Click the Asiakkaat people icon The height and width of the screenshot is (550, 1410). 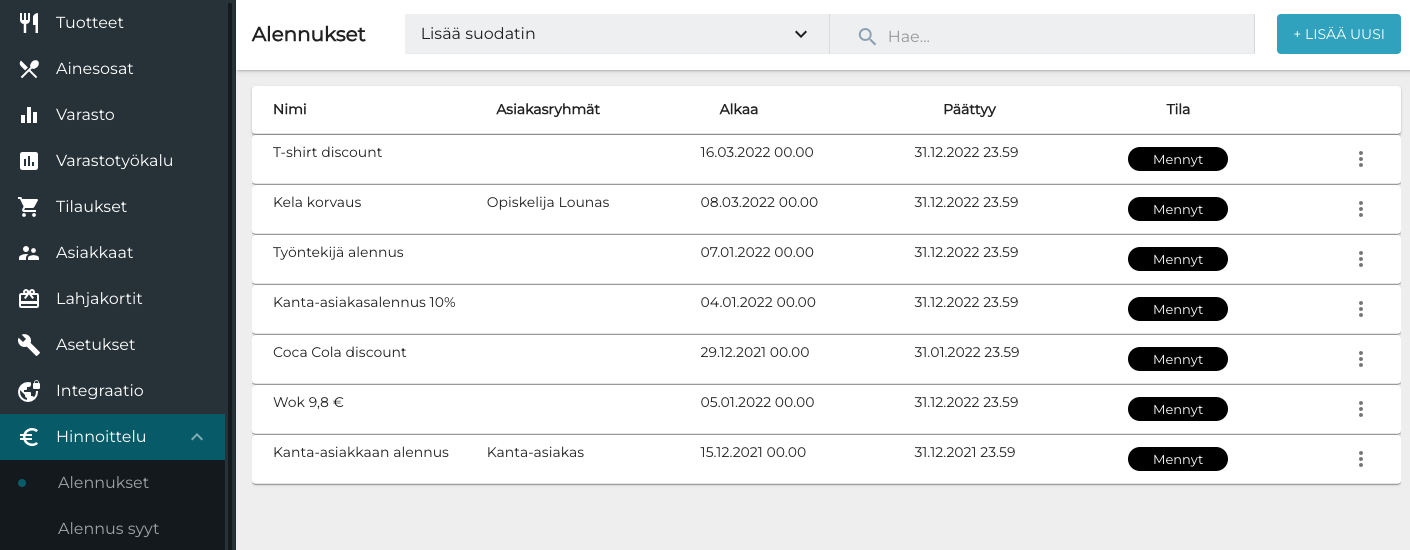pos(29,253)
